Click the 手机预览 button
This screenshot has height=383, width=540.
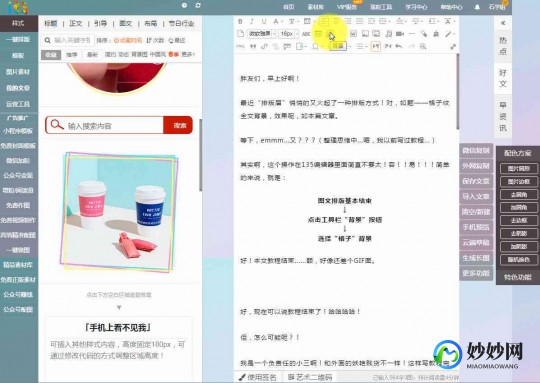pos(476,227)
